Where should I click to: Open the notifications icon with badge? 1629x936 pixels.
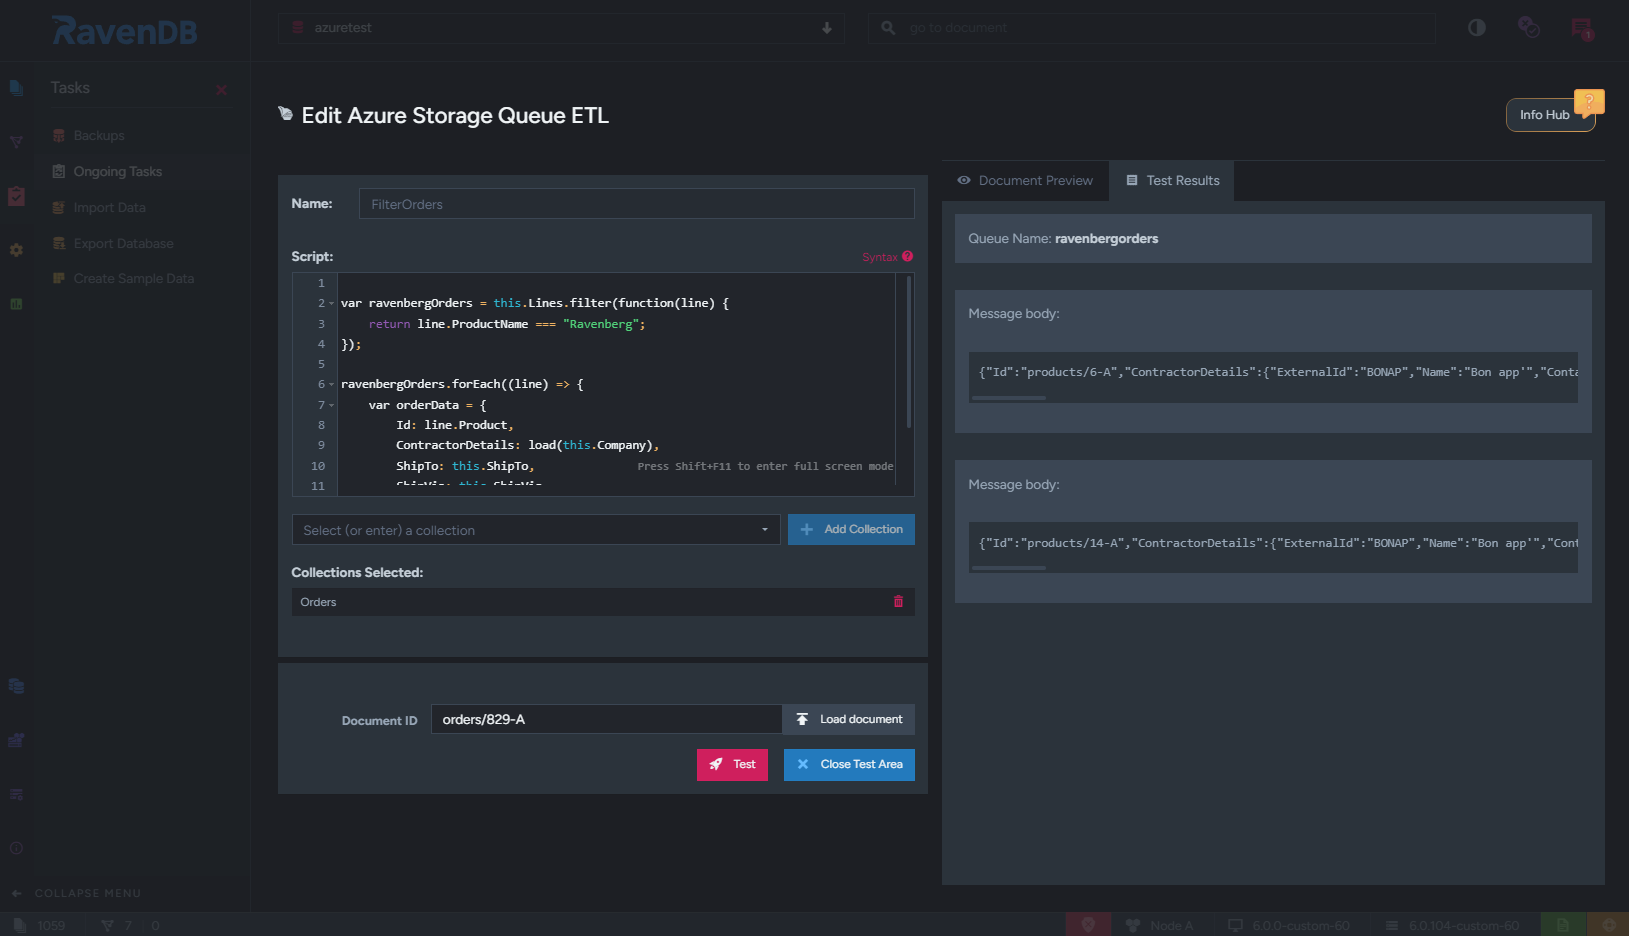coord(1582,29)
